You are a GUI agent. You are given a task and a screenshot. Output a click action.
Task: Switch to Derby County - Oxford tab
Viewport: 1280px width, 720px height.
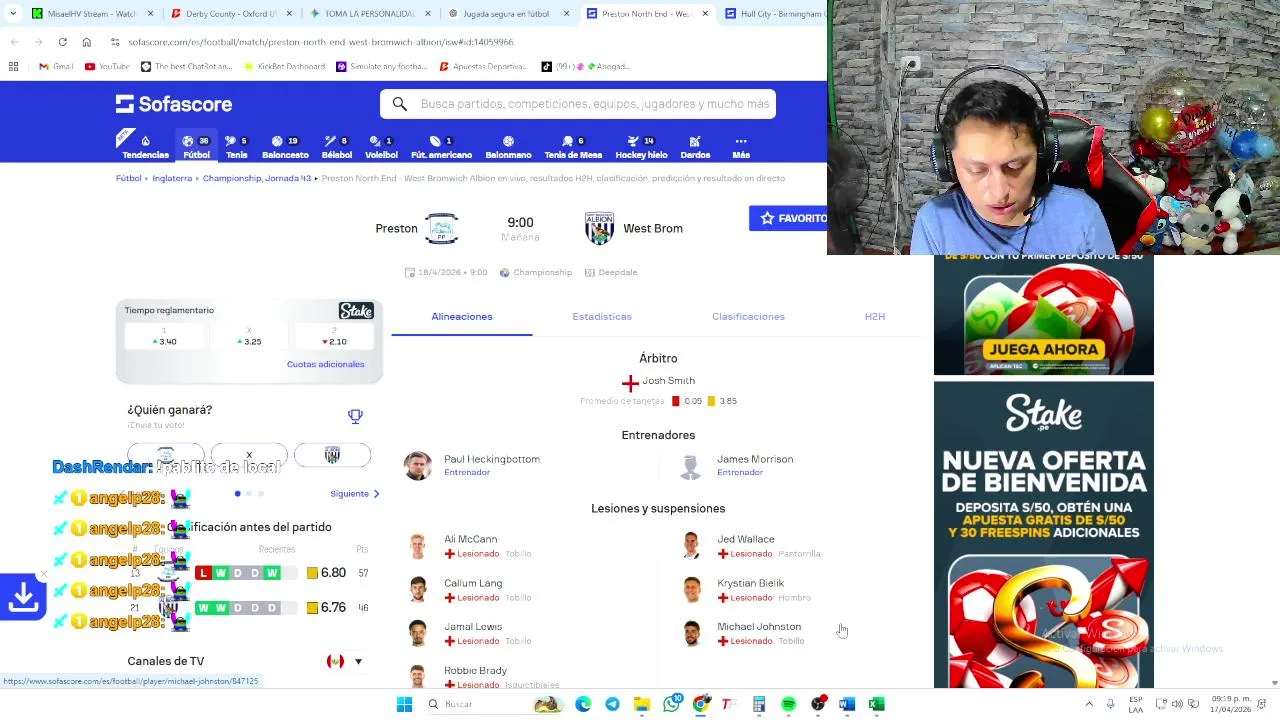[x=230, y=14]
